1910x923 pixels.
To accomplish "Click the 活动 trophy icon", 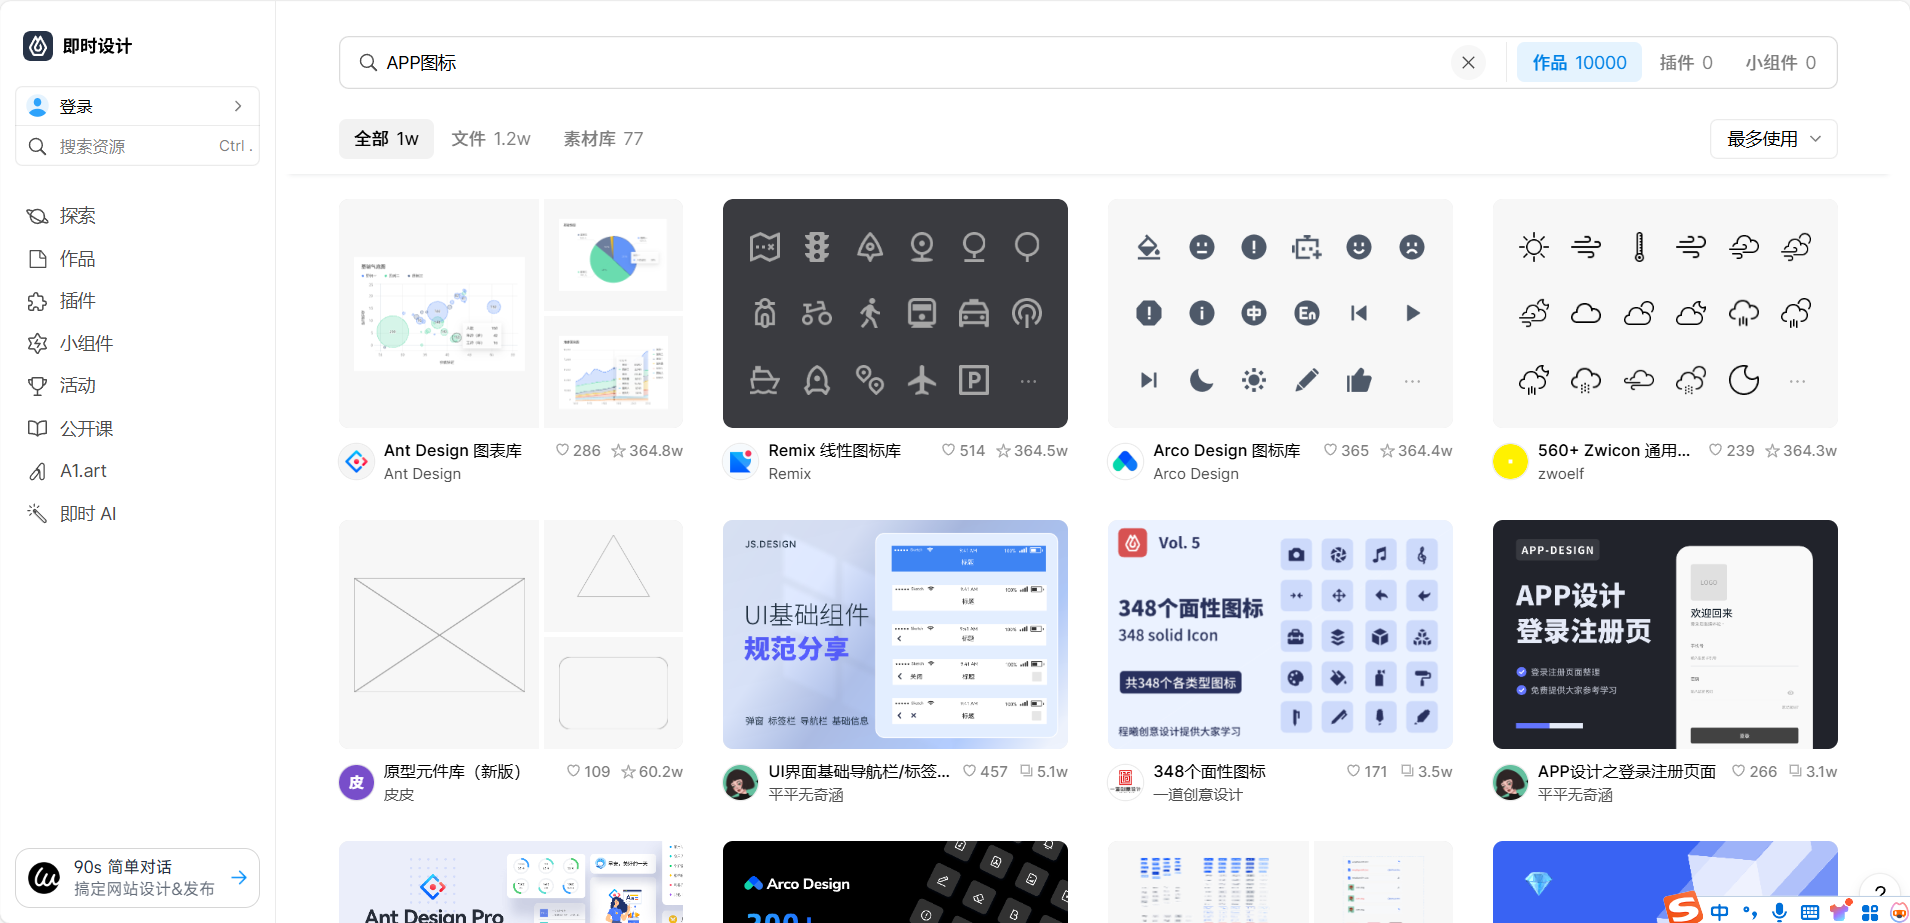I will click(38, 386).
